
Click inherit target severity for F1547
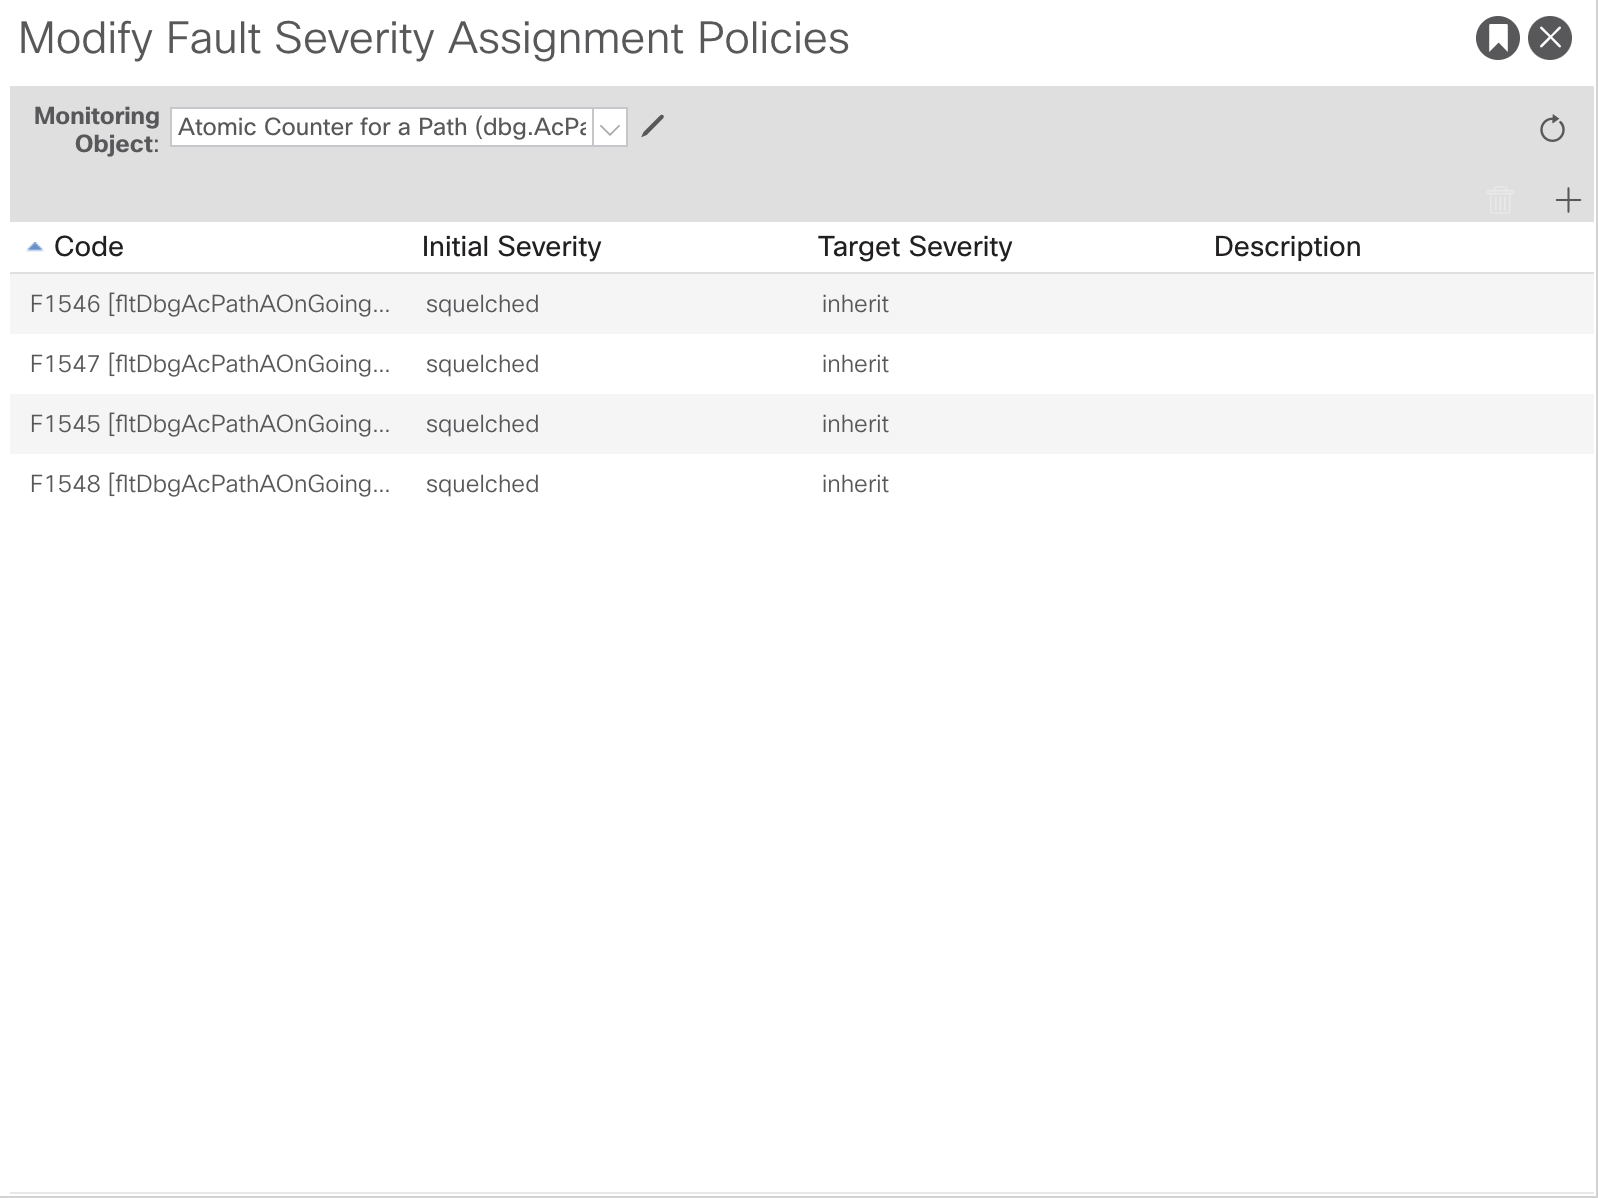[x=855, y=364]
